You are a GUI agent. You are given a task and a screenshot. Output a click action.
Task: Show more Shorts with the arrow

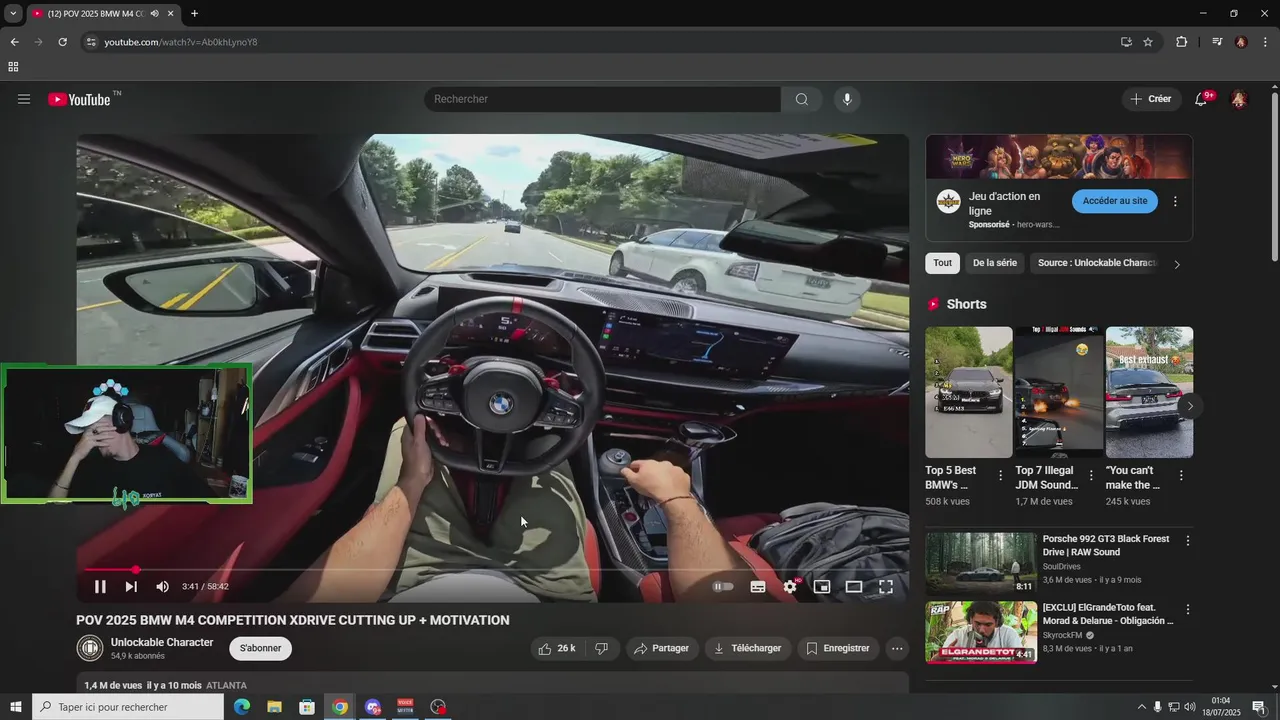click(x=1190, y=406)
